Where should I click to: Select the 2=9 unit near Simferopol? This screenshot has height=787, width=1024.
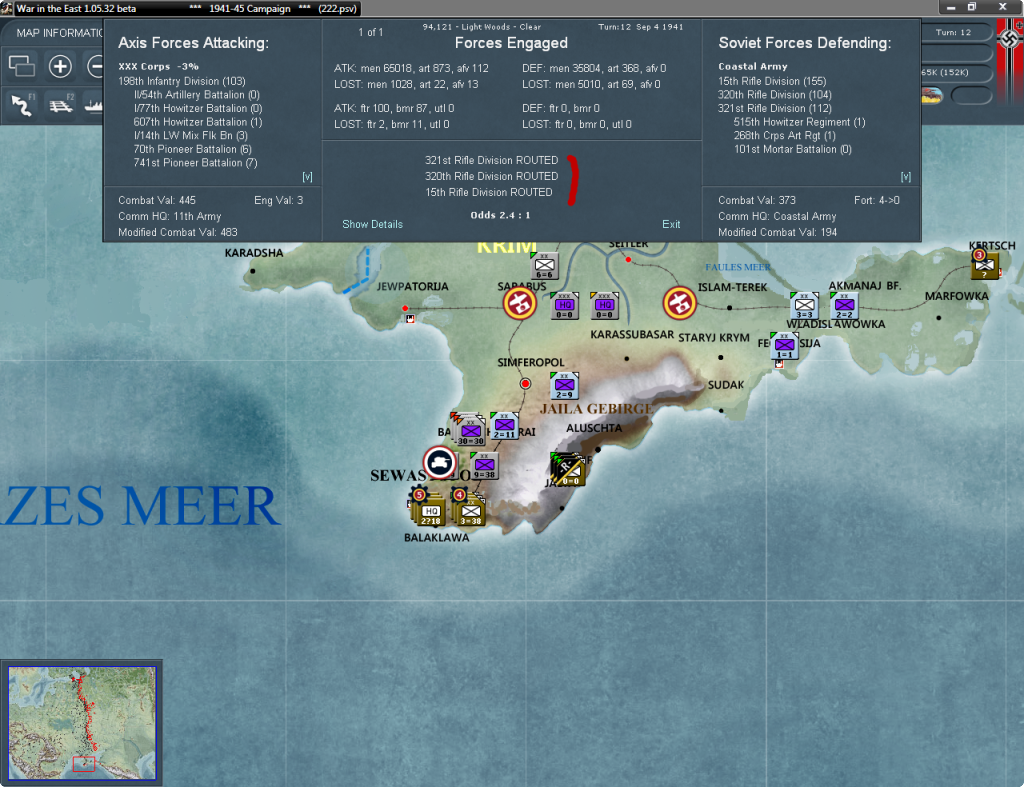click(564, 385)
